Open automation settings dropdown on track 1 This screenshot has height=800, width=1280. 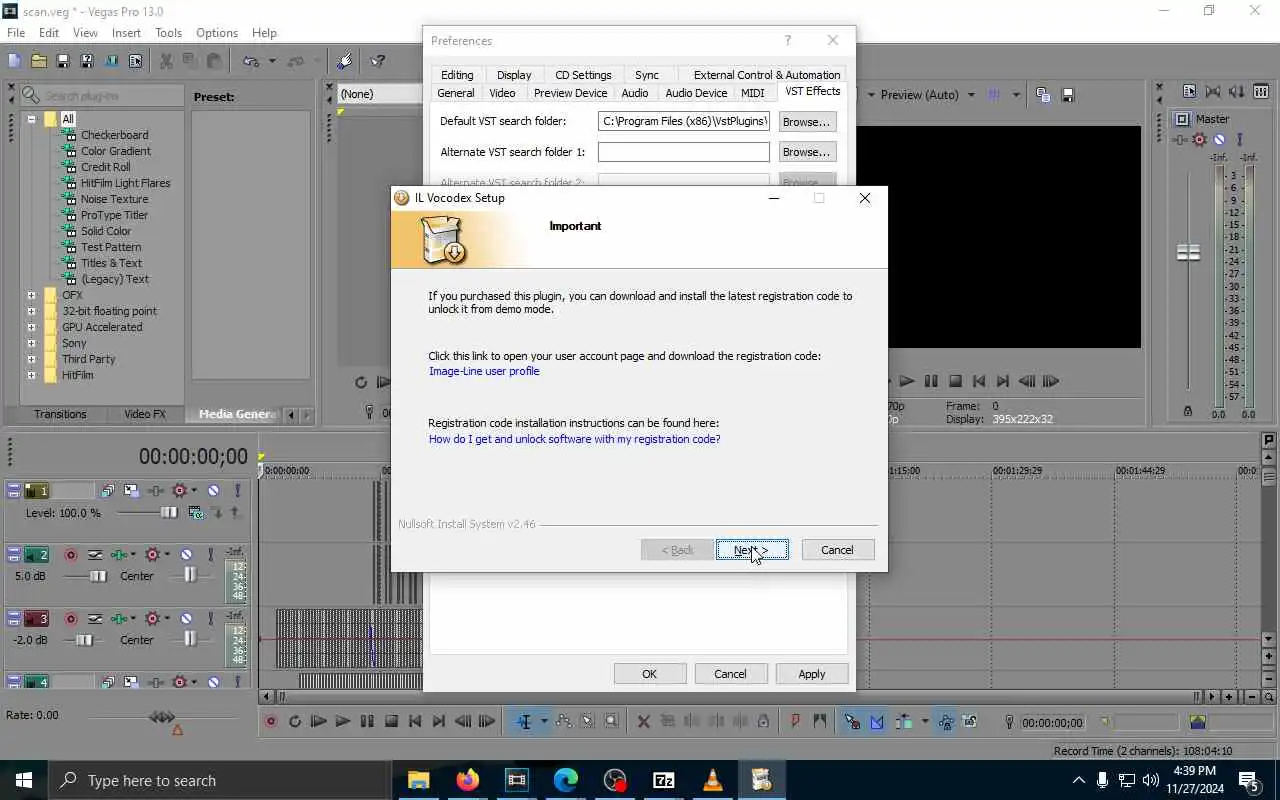coord(194,490)
